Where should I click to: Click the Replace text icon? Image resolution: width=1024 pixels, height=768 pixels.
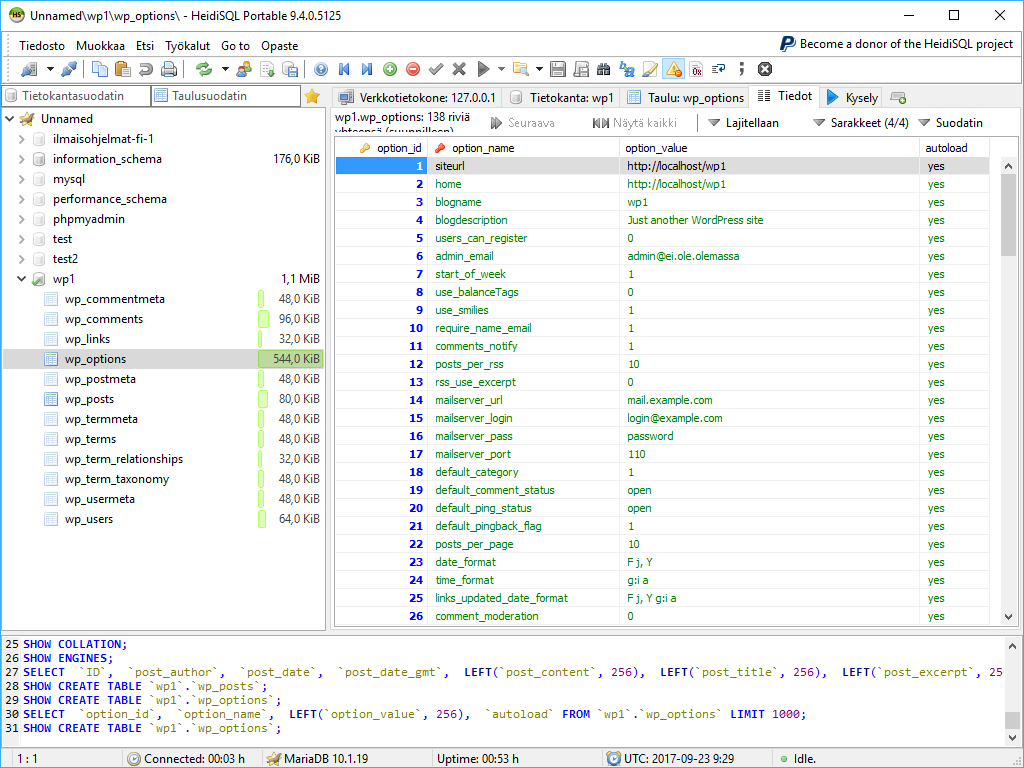[x=627, y=69]
